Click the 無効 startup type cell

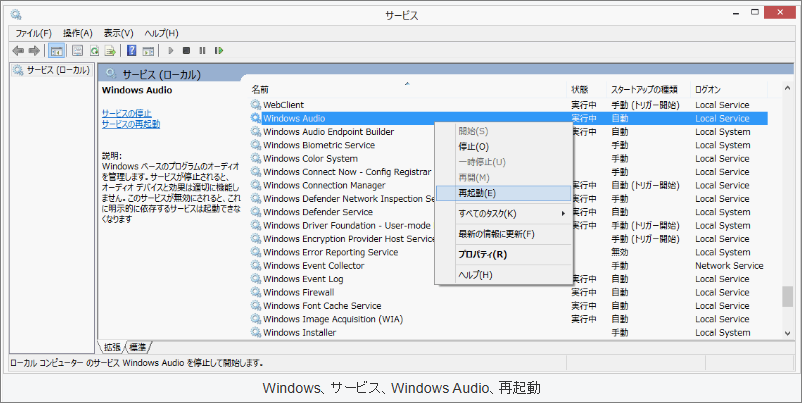620,252
